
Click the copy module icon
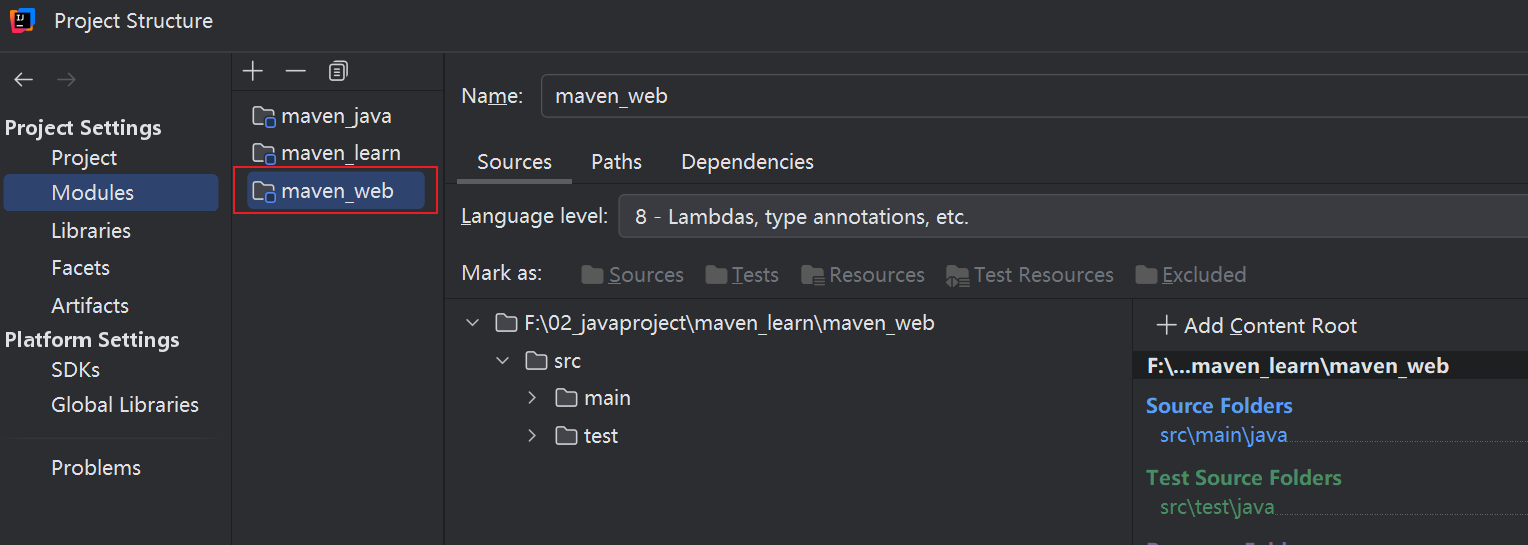338,71
